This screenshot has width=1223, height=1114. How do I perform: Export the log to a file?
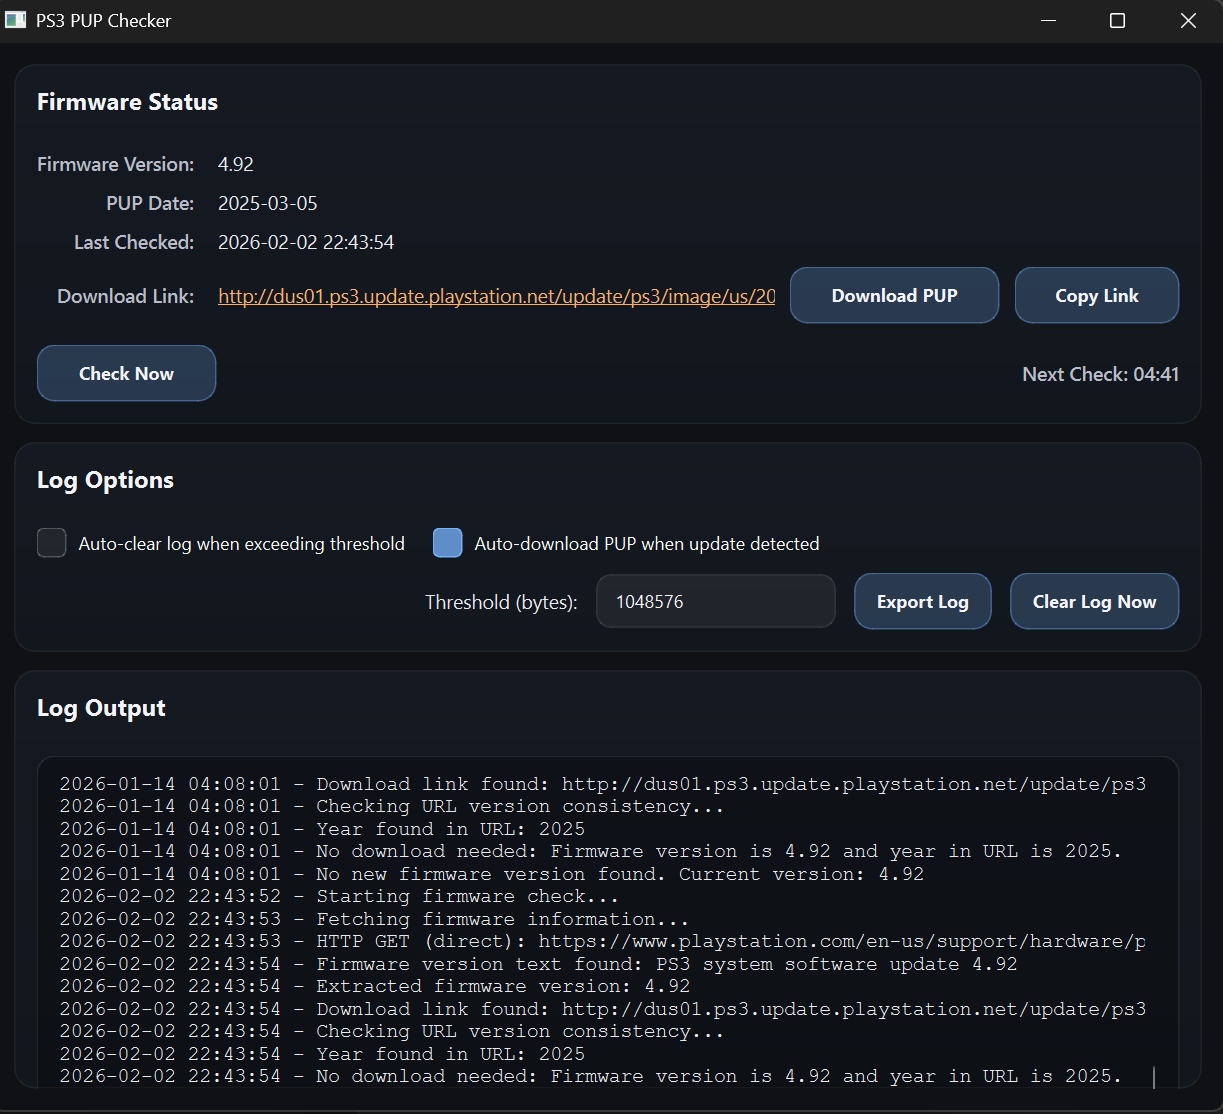tap(922, 601)
